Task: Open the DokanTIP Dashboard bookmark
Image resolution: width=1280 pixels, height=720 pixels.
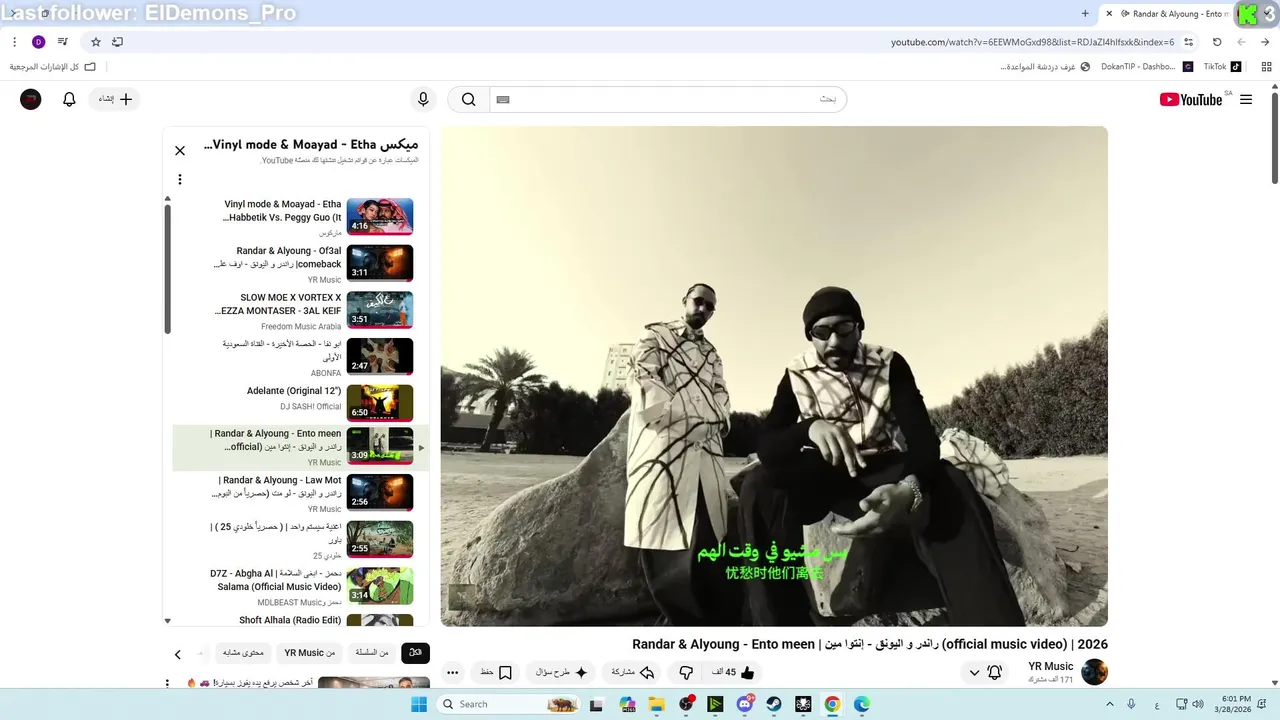Action: click(x=1146, y=67)
